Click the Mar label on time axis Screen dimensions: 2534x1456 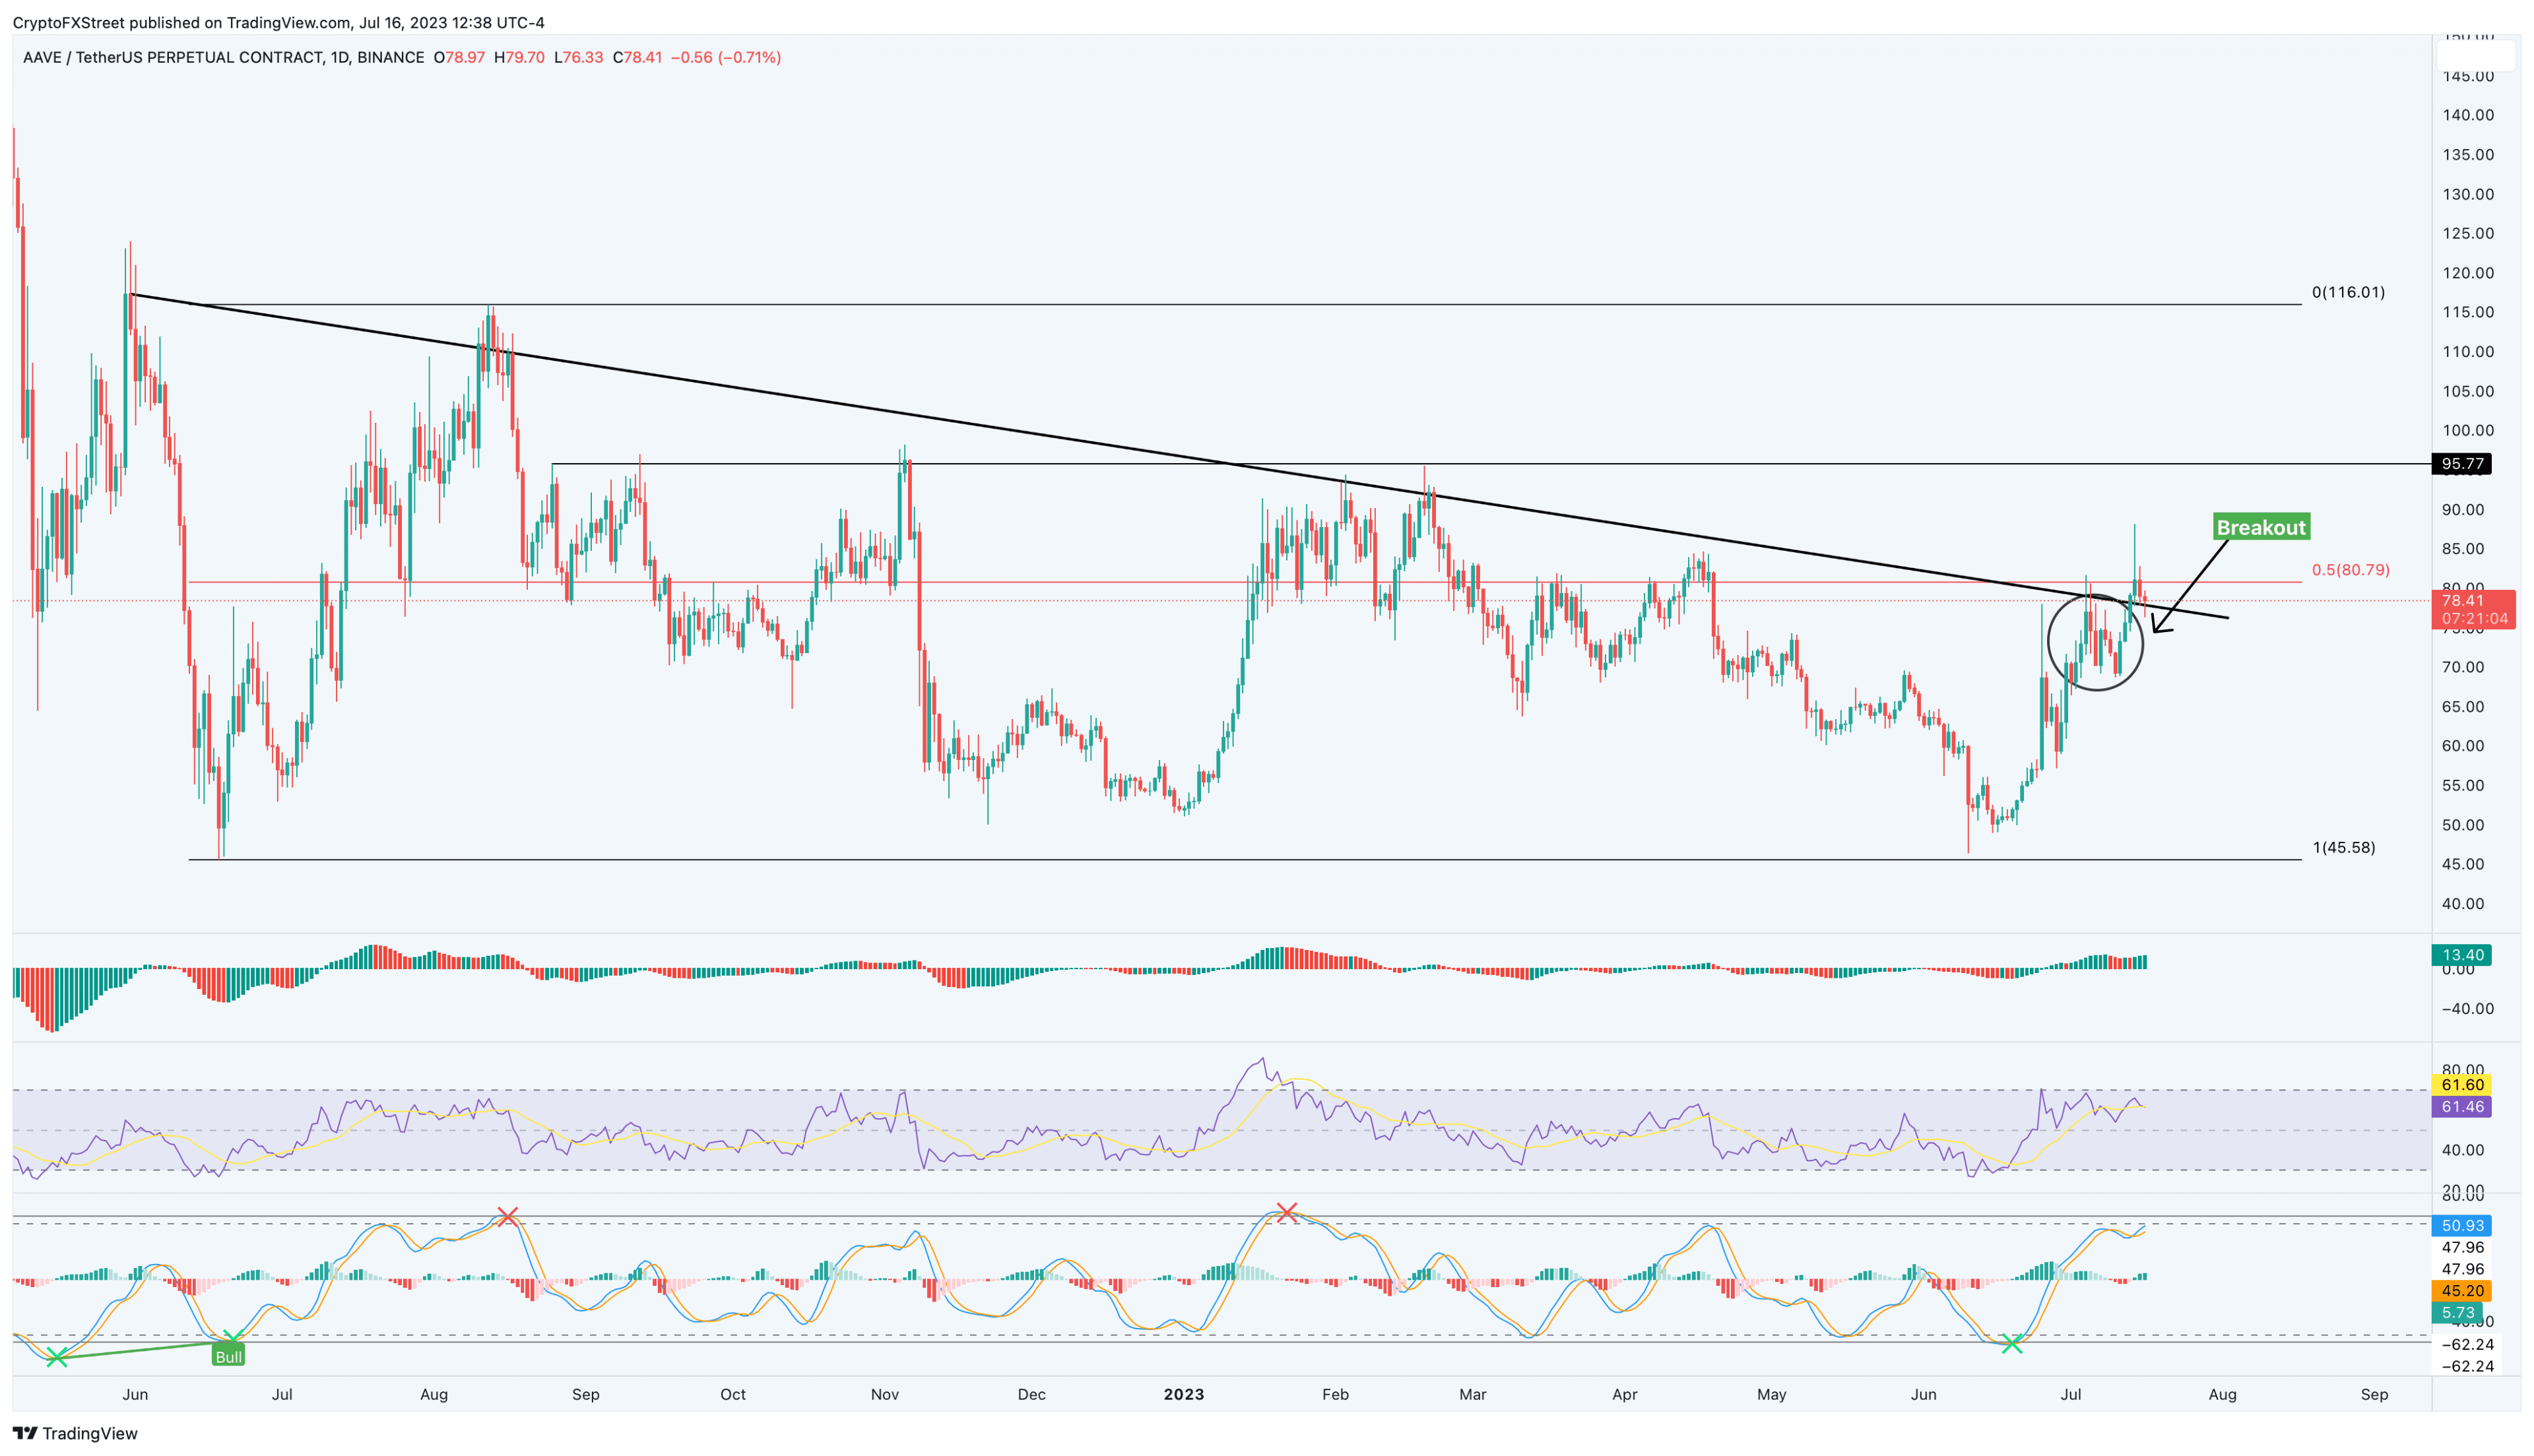[x=1472, y=1394]
